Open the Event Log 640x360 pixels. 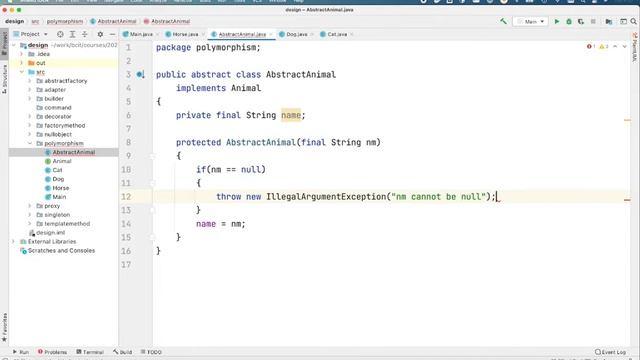tap(610, 352)
